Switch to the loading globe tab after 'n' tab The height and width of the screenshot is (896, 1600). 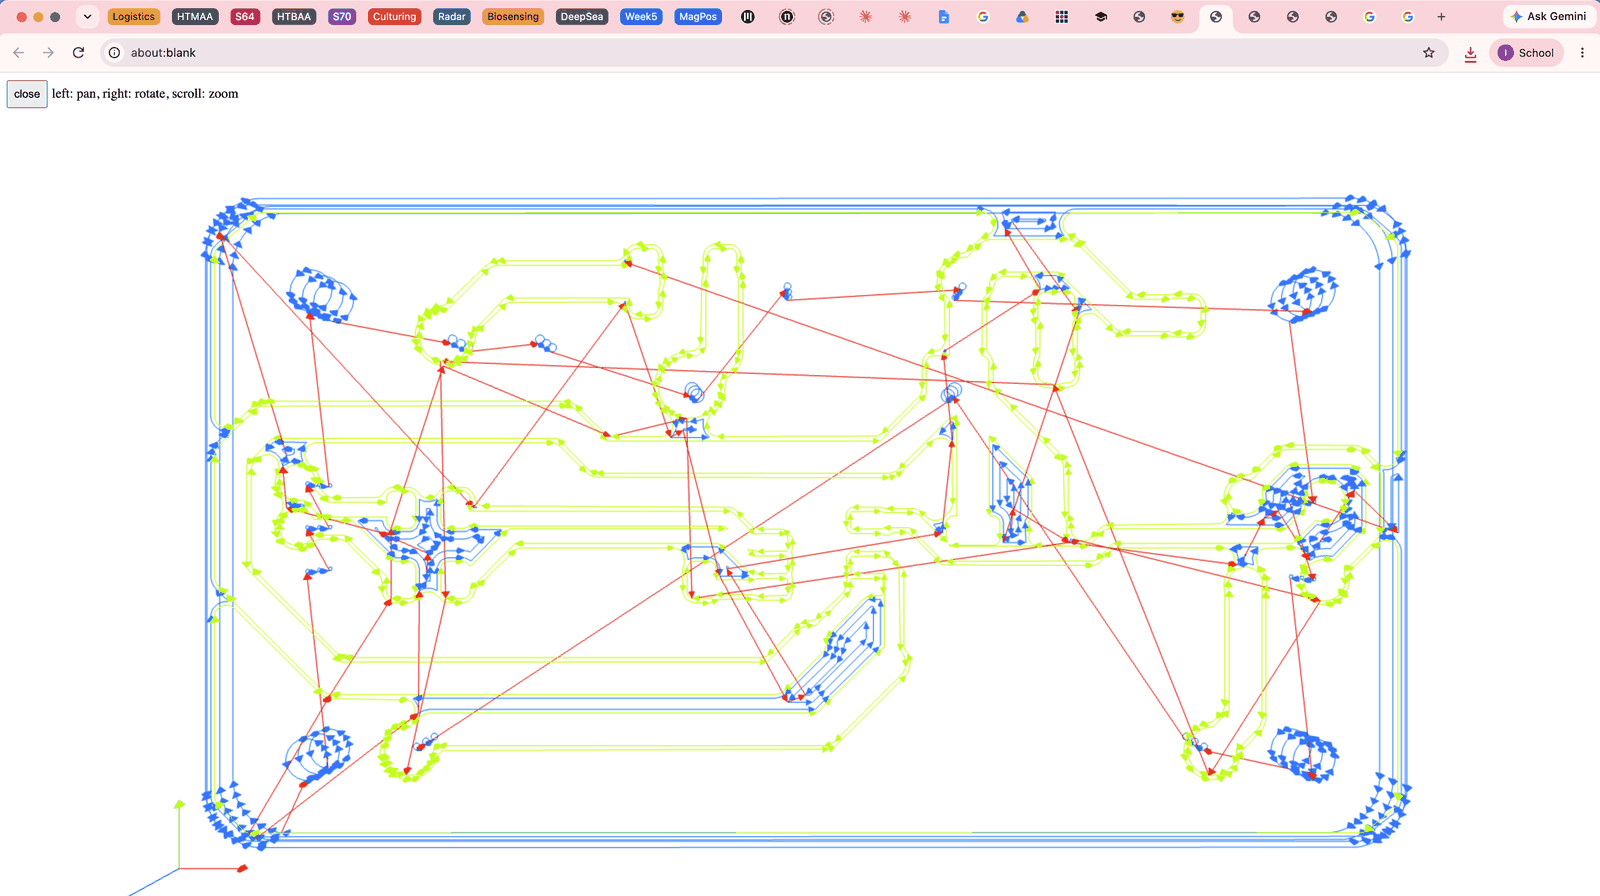tap(826, 17)
